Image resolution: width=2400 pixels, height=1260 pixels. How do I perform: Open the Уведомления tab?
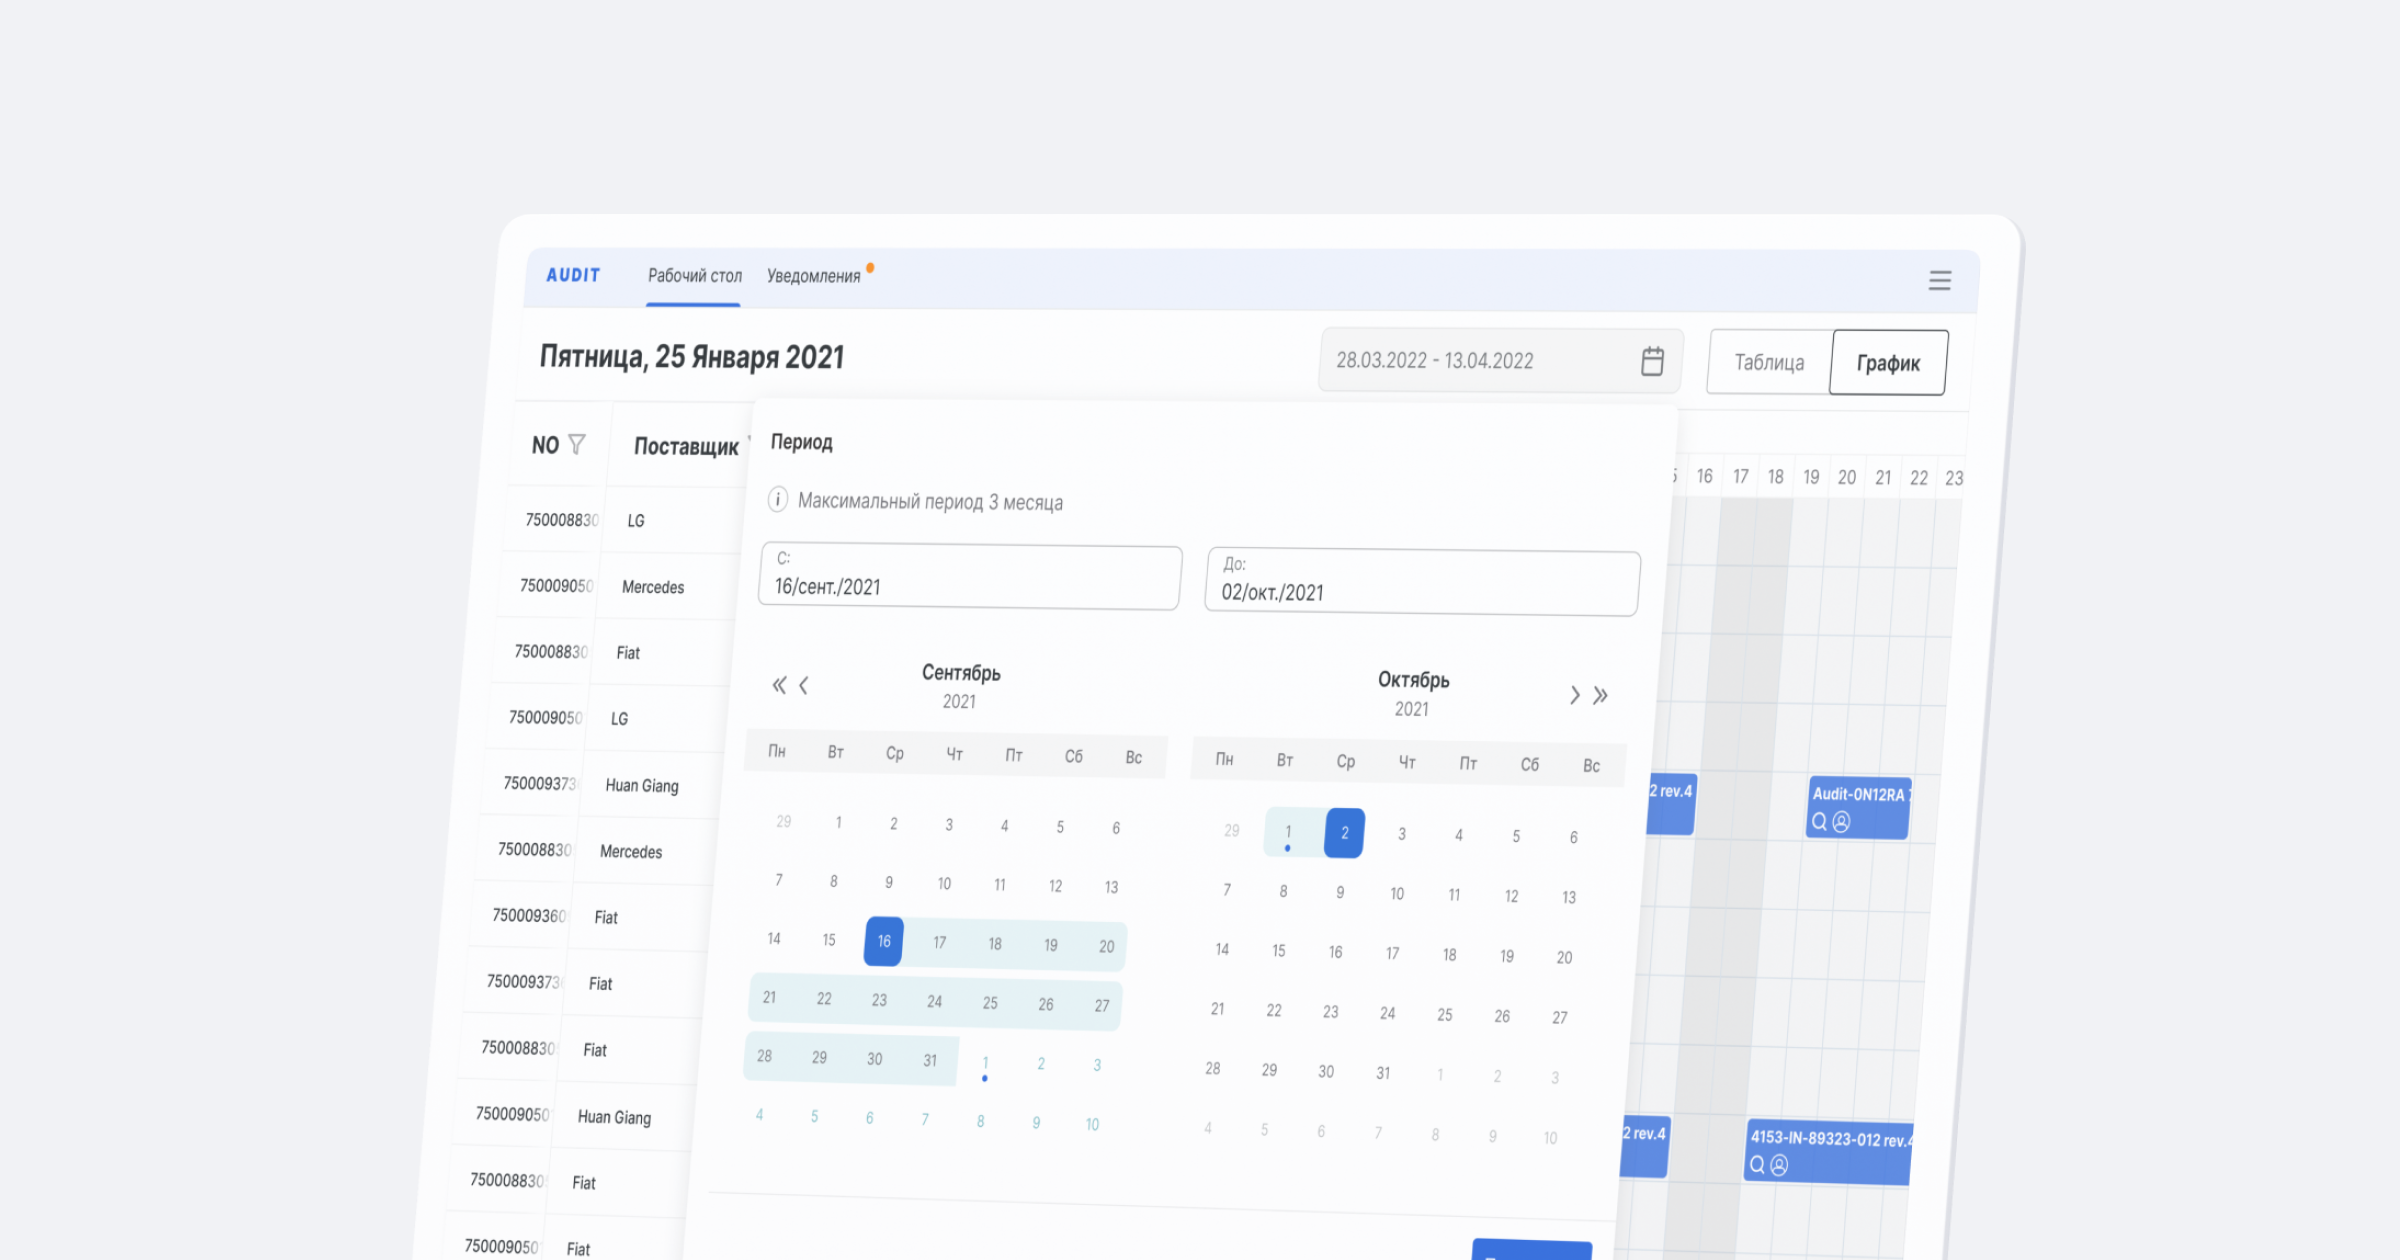coord(813,276)
